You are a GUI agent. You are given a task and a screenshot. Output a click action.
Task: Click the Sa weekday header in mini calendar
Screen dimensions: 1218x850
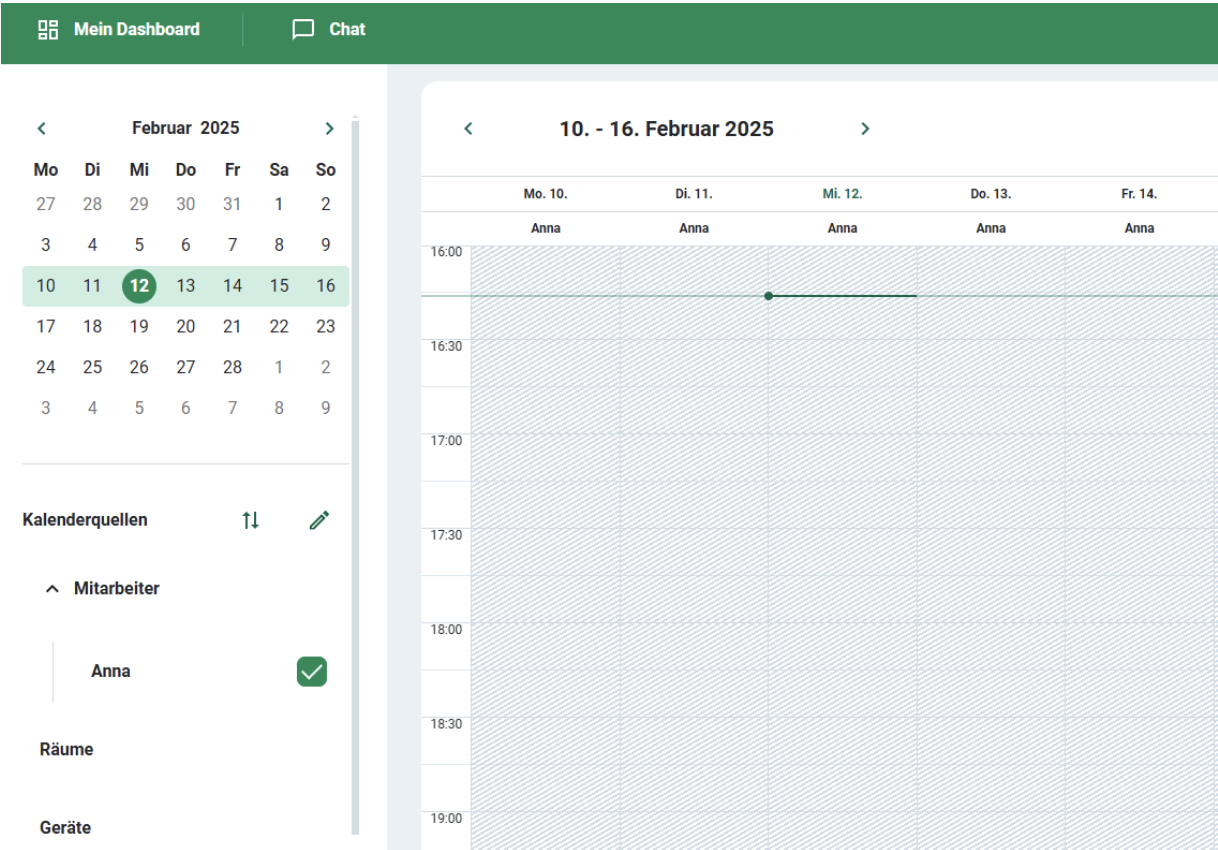pos(279,170)
